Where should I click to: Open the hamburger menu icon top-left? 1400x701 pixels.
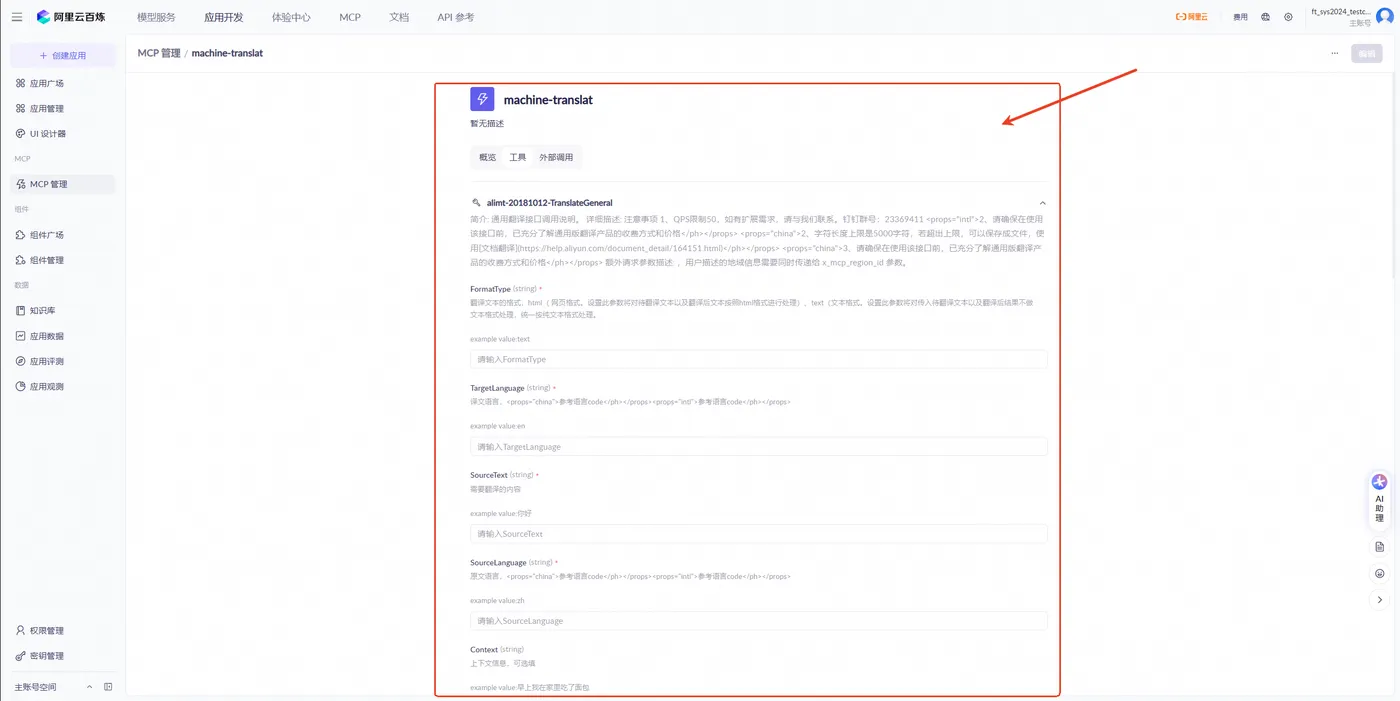pyautogui.click(x=17, y=17)
